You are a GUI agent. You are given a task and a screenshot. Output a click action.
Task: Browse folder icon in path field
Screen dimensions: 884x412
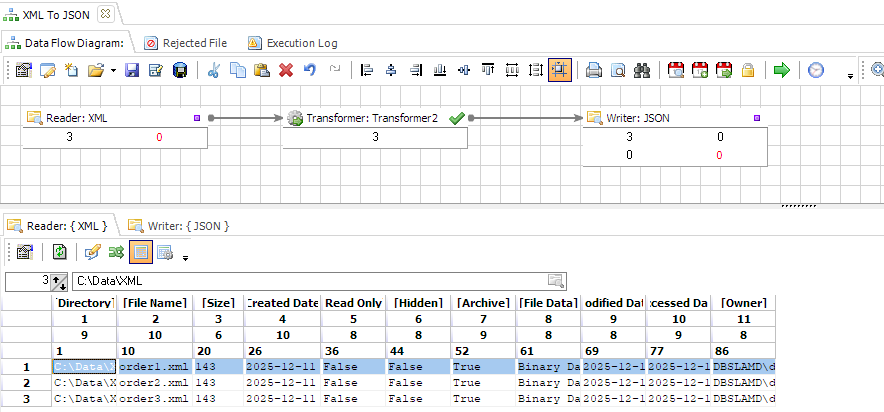click(556, 281)
